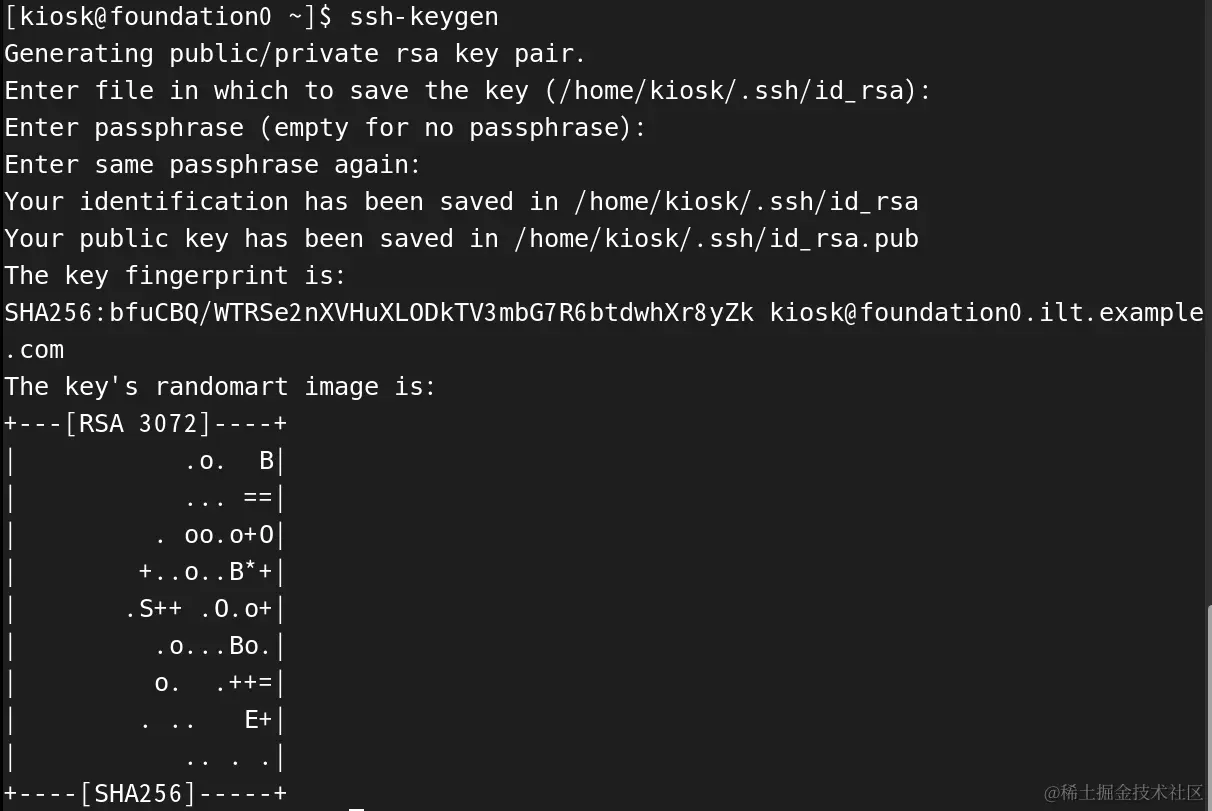Click the ssh-keygen command text
The width and height of the screenshot is (1212, 811).
click(x=423, y=17)
